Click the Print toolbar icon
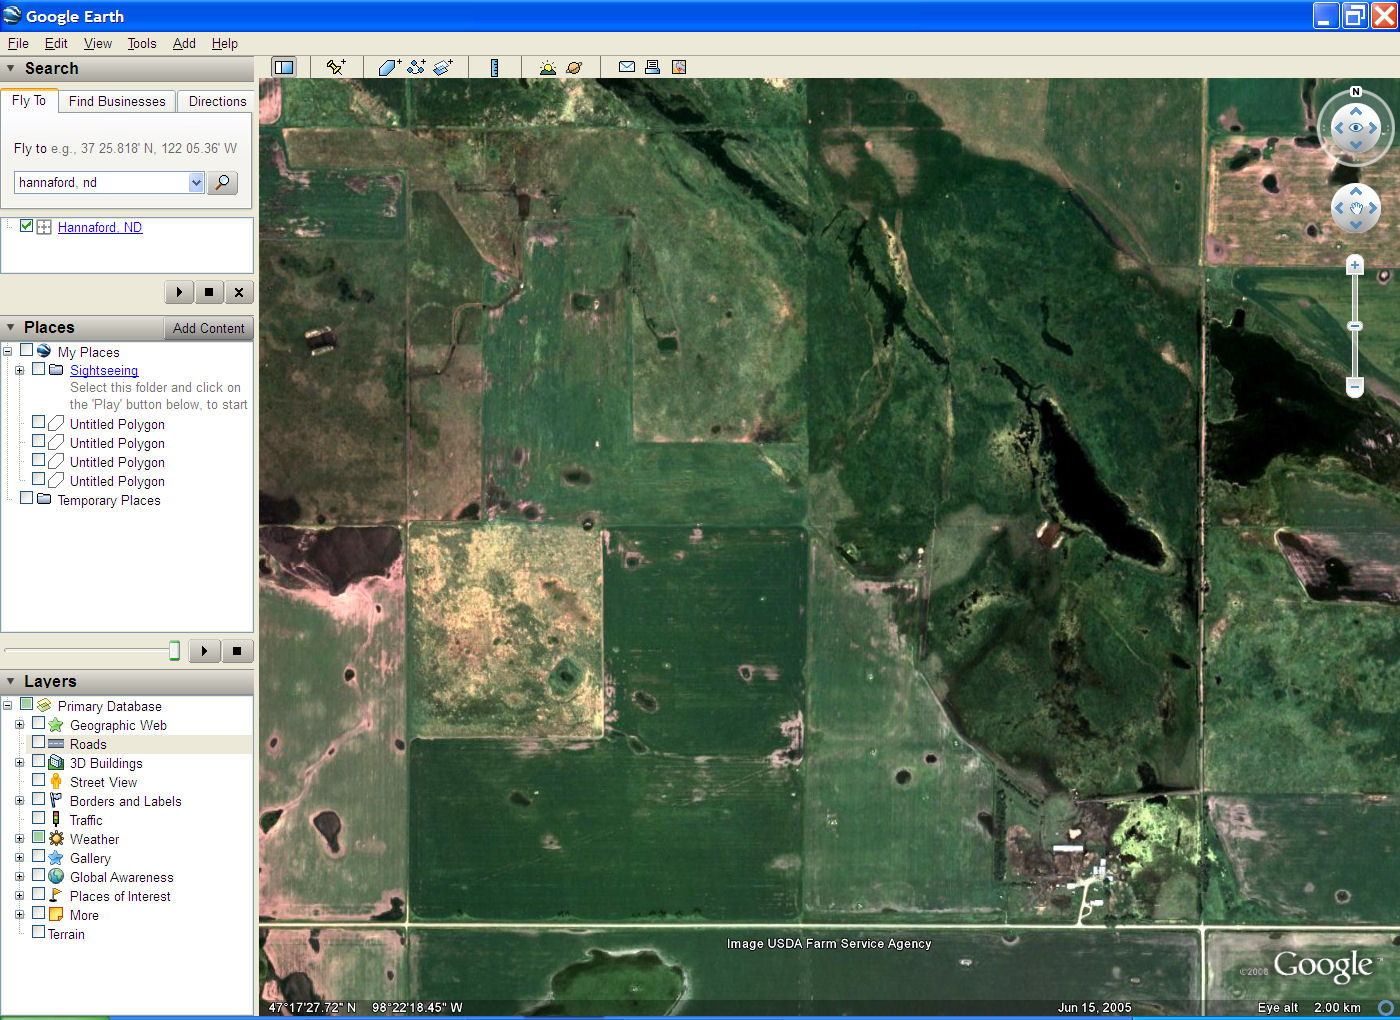The height and width of the screenshot is (1020, 1400). (652, 67)
